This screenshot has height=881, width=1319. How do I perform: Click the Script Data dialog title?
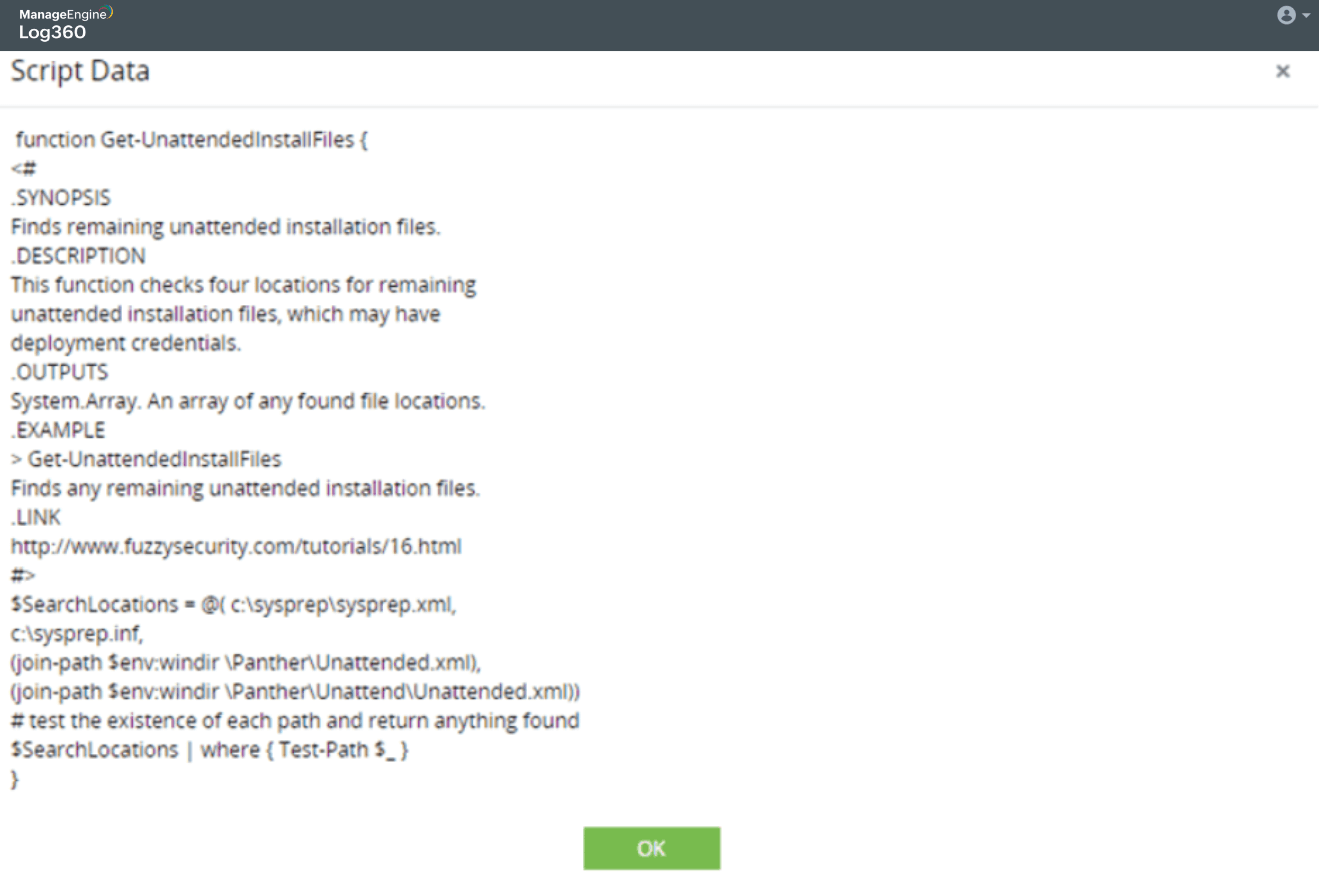(x=80, y=72)
